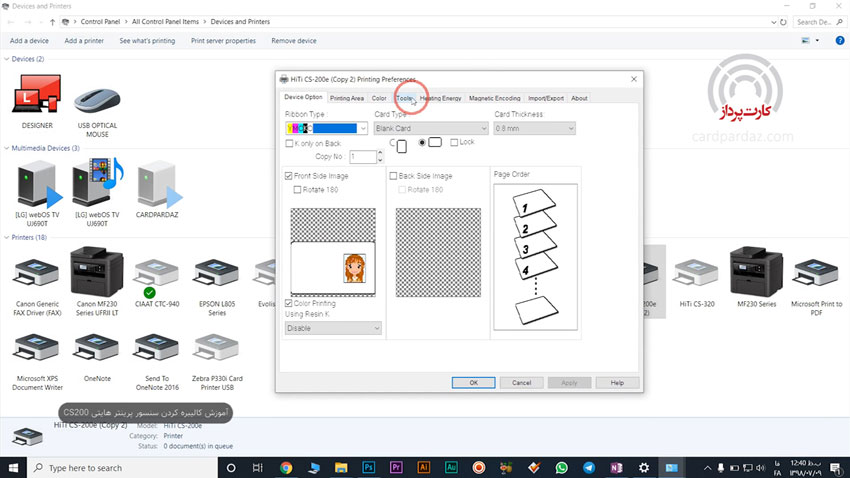
Task: Open WhatsApp from the taskbar
Action: pyautogui.click(x=562, y=468)
